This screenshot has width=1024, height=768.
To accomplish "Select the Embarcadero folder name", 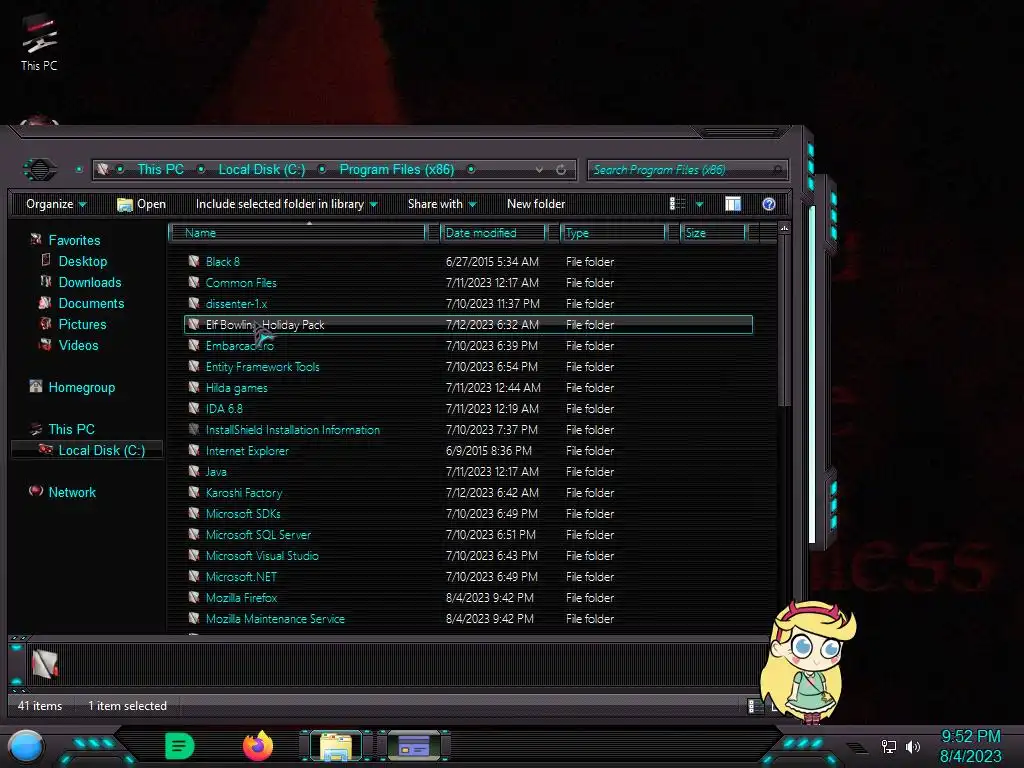I will click(240, 345).
